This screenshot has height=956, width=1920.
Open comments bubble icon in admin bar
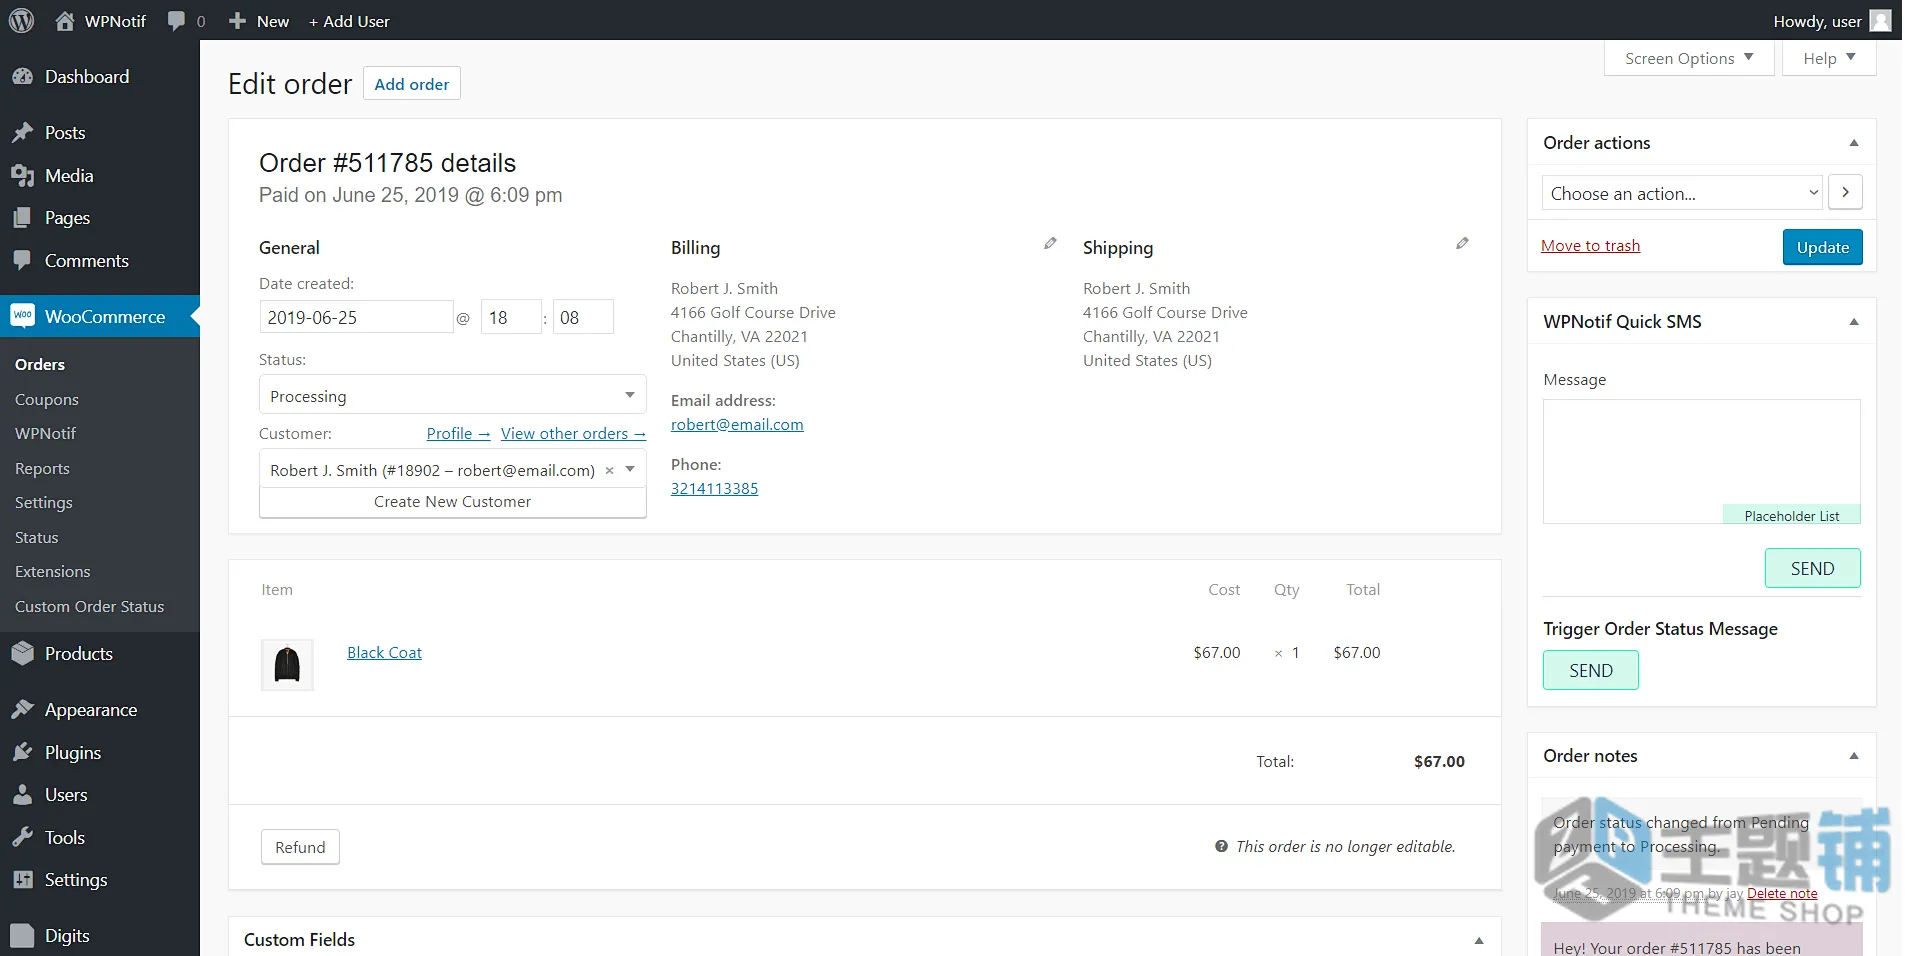[176, 21]
